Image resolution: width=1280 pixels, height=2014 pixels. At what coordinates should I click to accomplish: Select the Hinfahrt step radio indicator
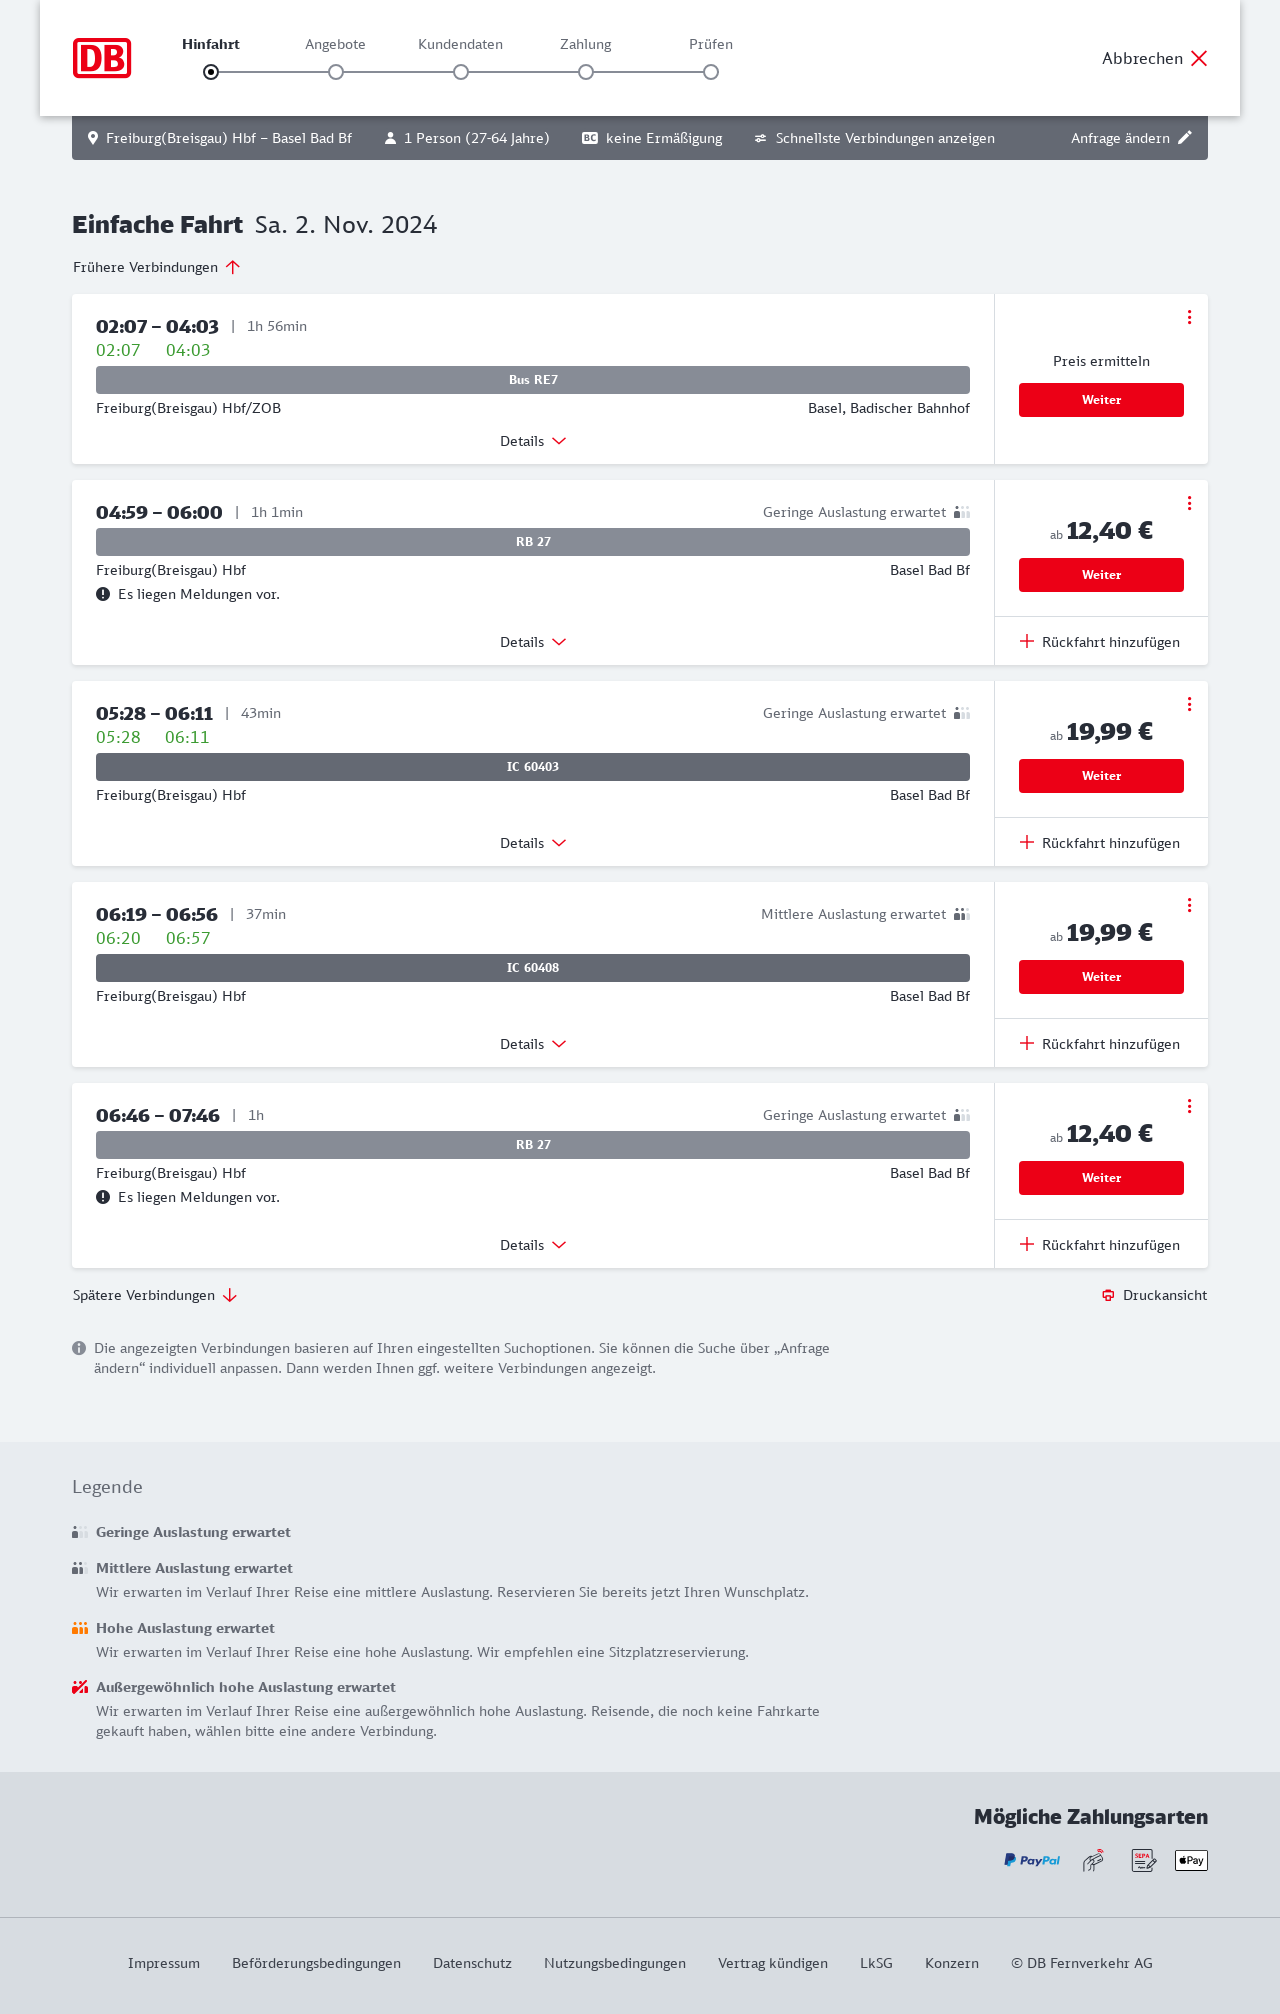[211, 72]
